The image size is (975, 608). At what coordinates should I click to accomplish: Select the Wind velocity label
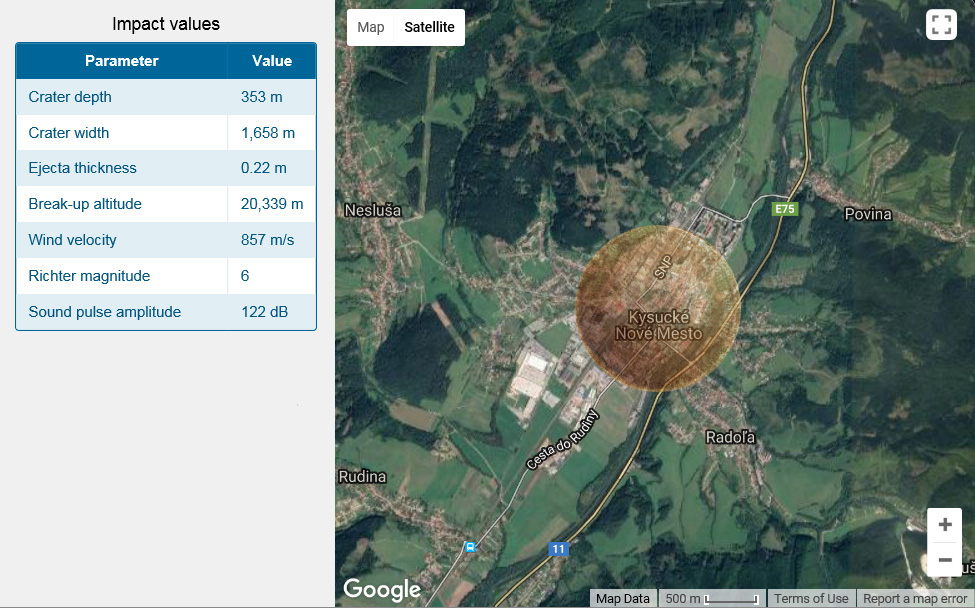coord(72,240)
